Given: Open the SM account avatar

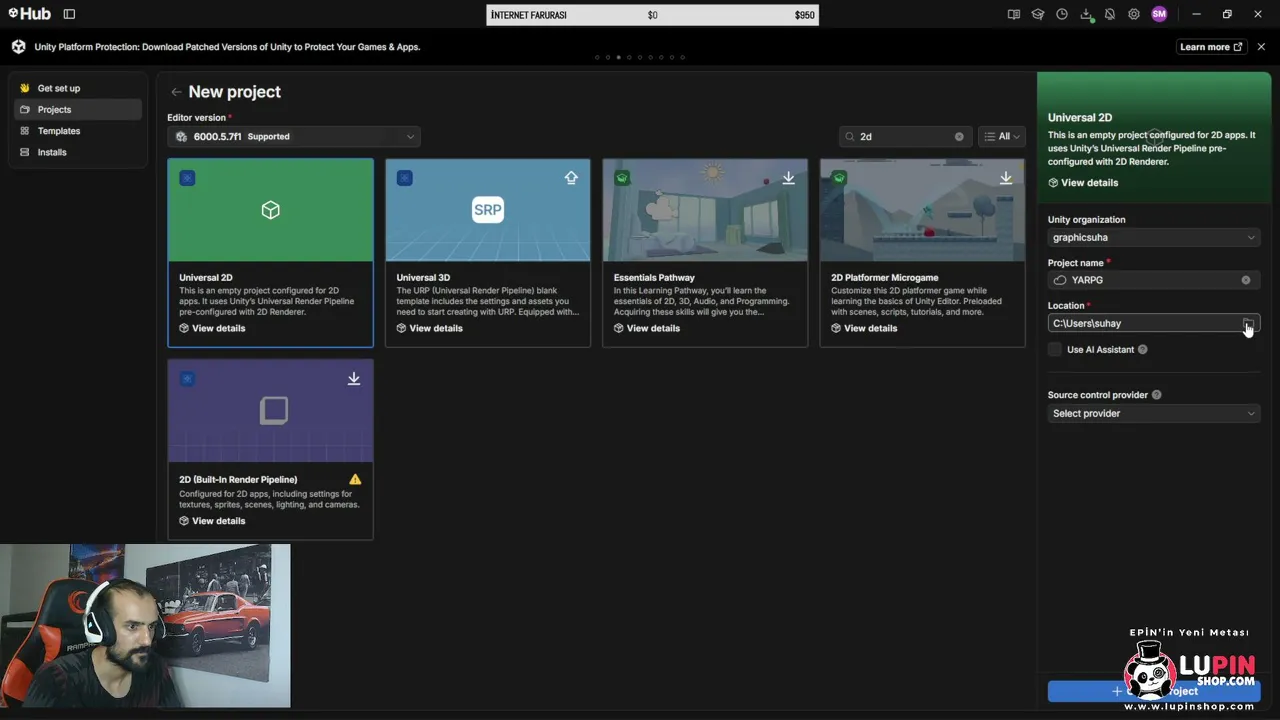Looking at the screenshot, I should [x=1159, y=14].
